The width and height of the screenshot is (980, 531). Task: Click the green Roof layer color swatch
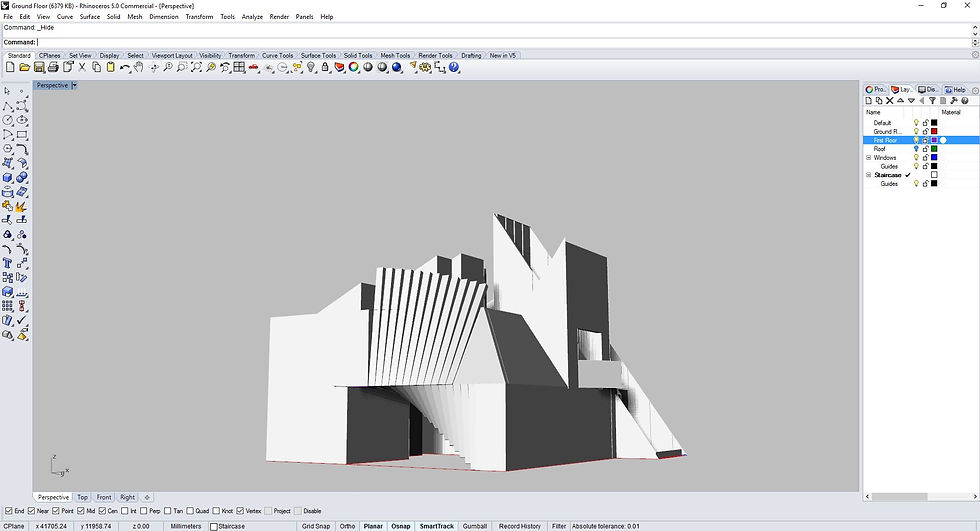pyautogui.click(x=934, y=149)
